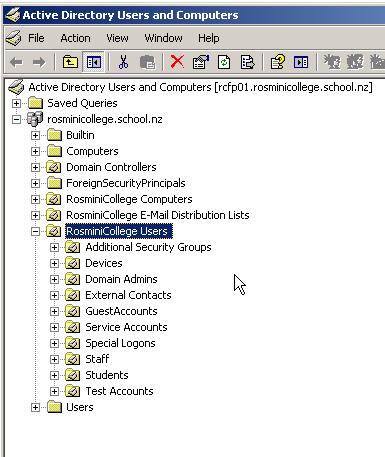Click the Show/Hide Action Pane icon

pyautogui.click(x=301, y=62)
